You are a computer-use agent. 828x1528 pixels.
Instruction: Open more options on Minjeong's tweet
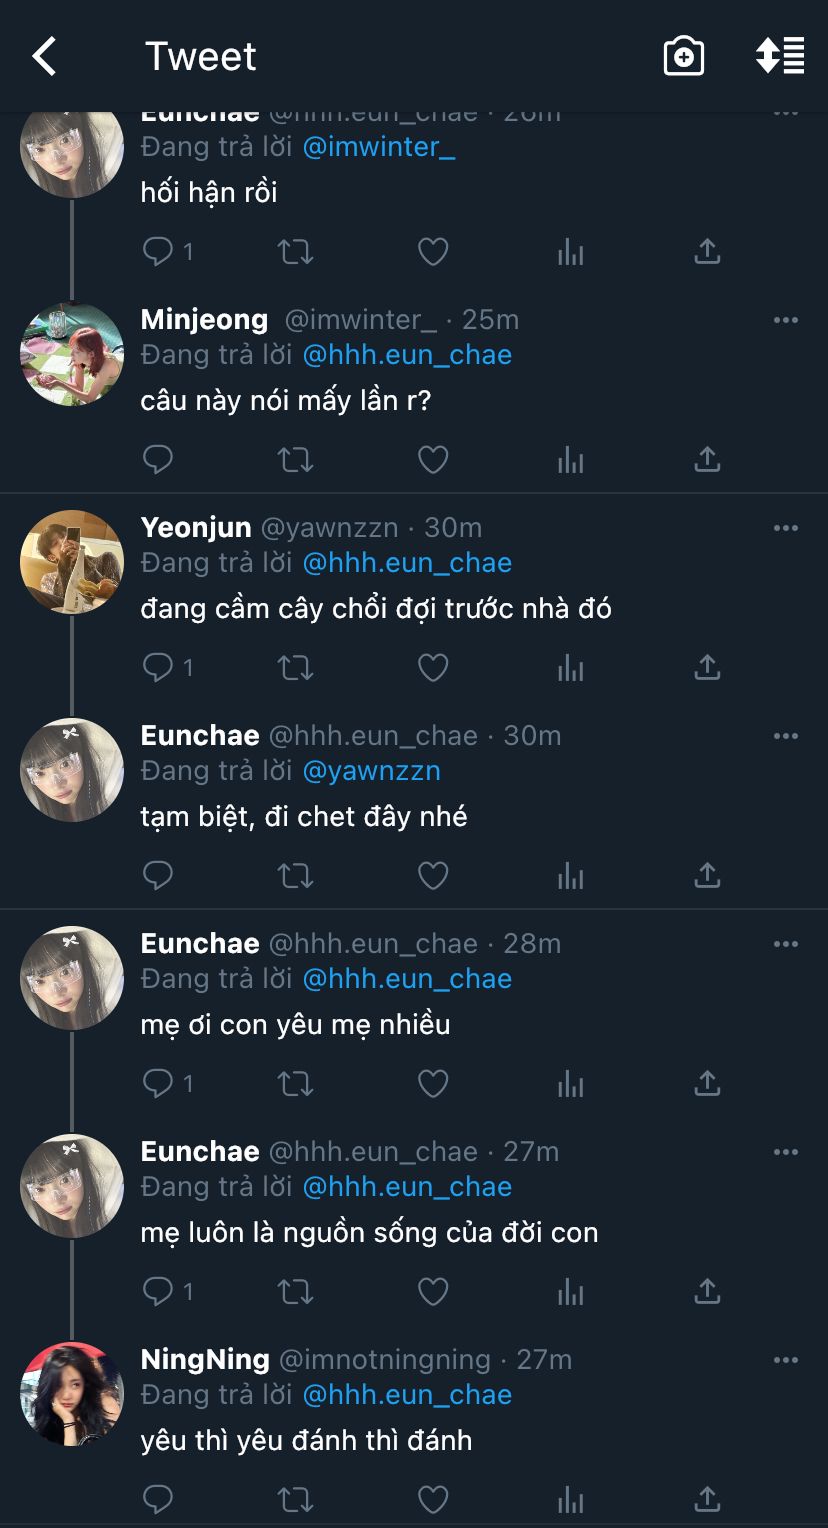coord(786,320)
